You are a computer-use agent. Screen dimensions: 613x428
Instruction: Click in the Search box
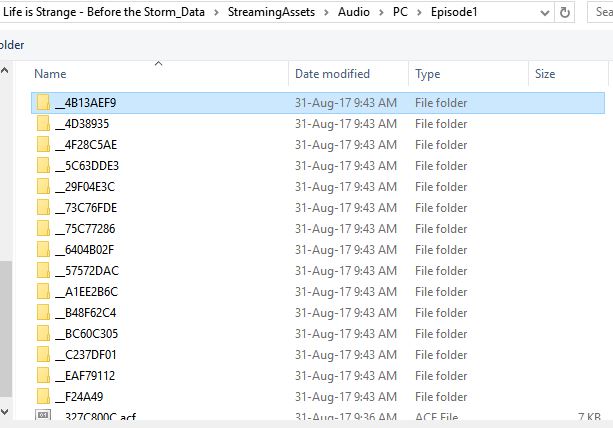pyautogui.click(x=600, y=13)
